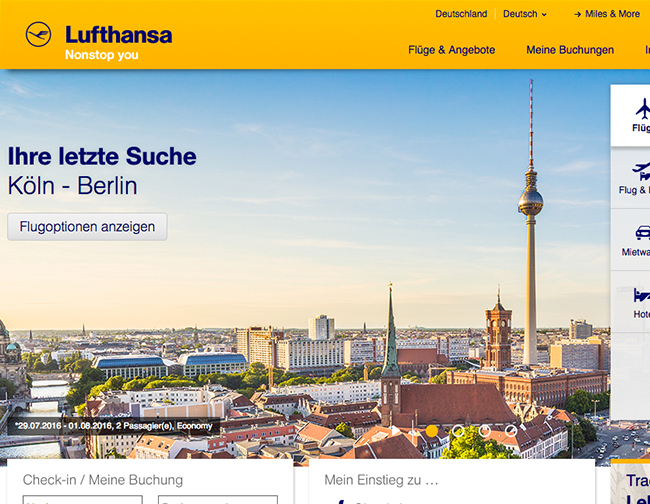Select the Hotel bed tab icon
The image size is (650, 504).
[642, 295]
